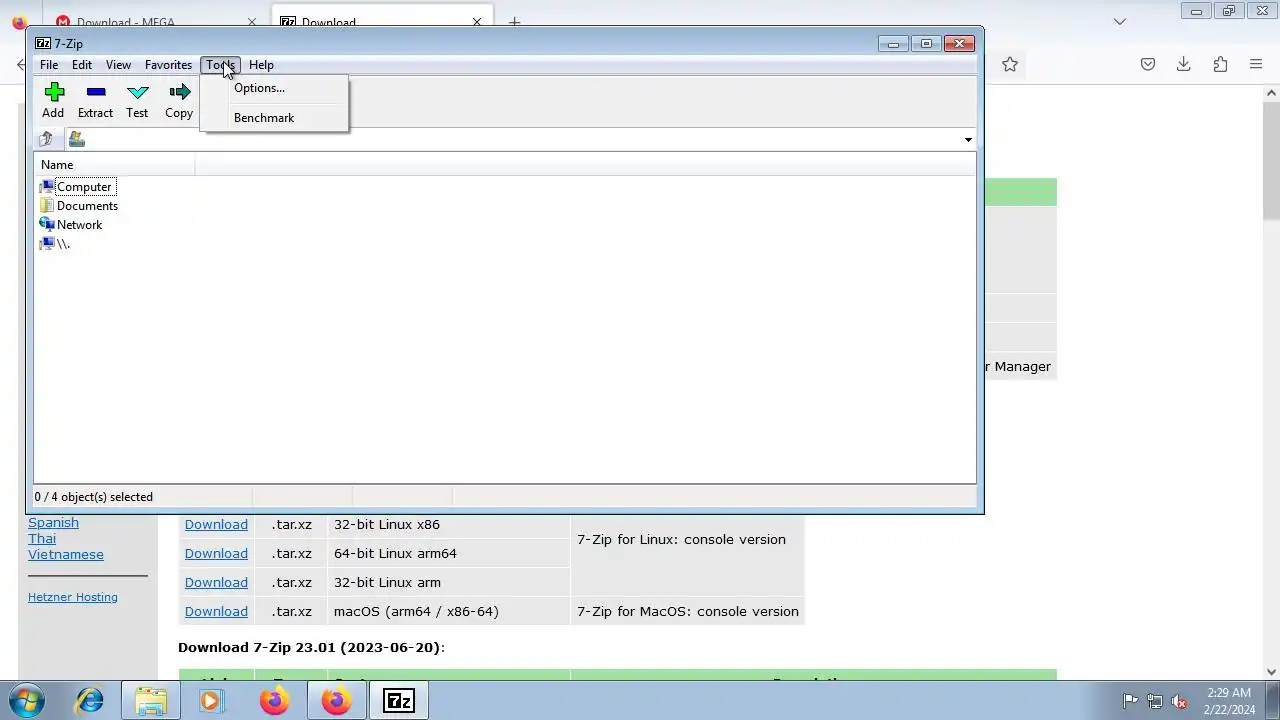Open the Firefox Extensions icon
The width and height of the screenshot is (1280, 720).
click(1220, 64)
